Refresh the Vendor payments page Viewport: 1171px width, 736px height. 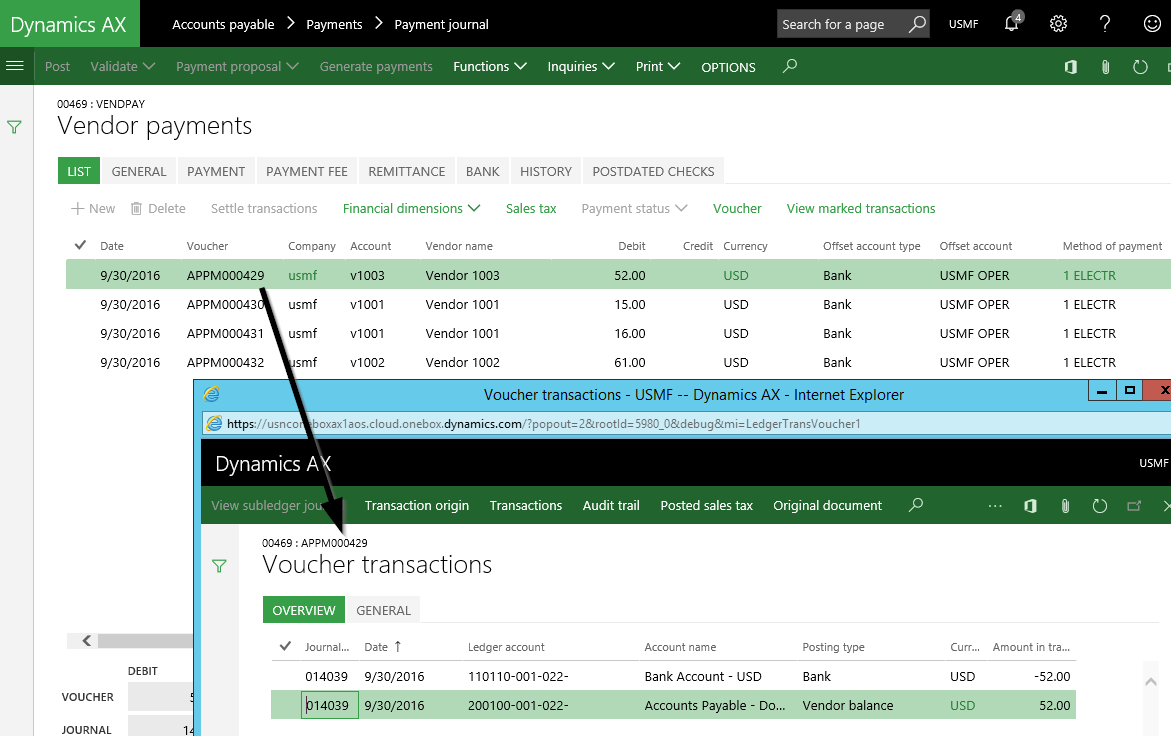coord(1140,67)
